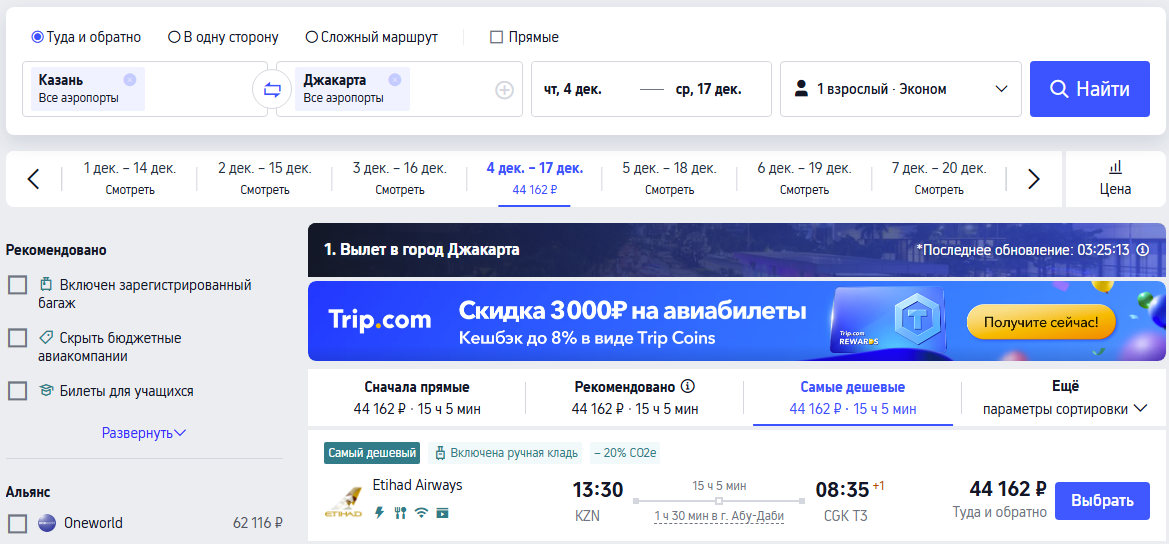Tick the Oneworld alliance checkbox
The height and width of the screenshot is (544, 1169).
tap(17, 523)
